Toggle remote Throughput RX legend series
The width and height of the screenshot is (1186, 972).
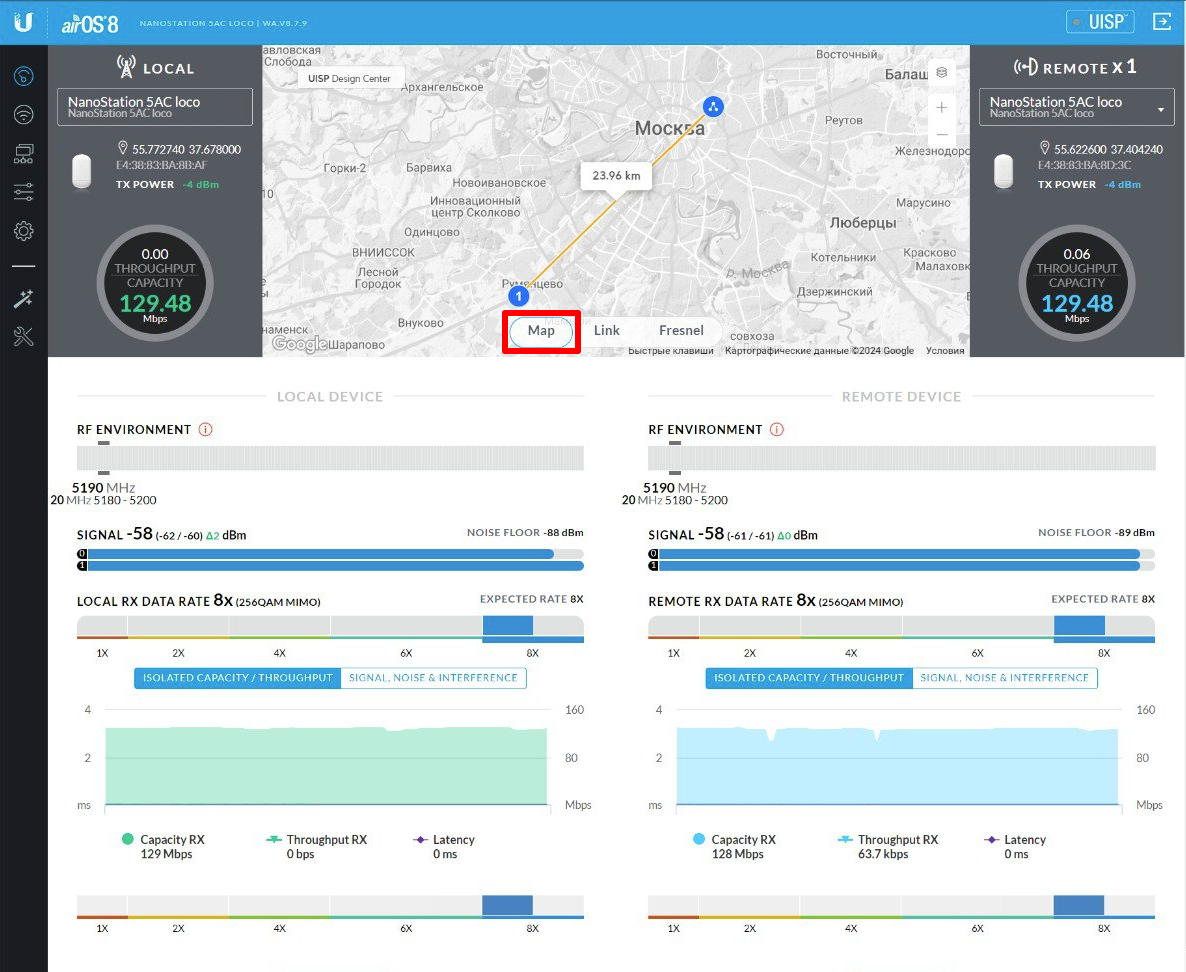click(888, 846)
